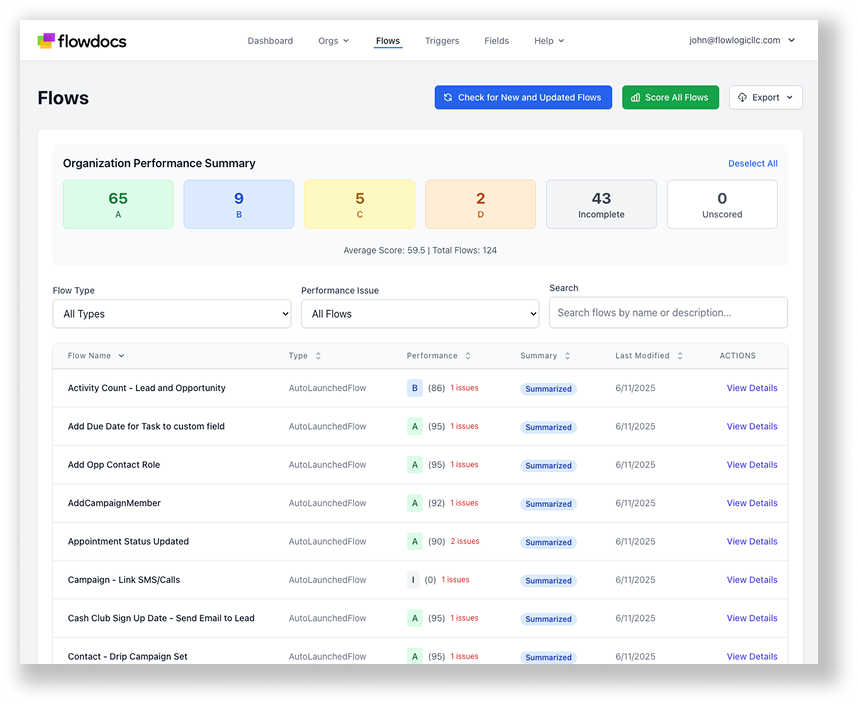Viewport: 858px width, 704px height.
Task: Click the bar chart icon in Score All Flows
Action: pos(635,97)
